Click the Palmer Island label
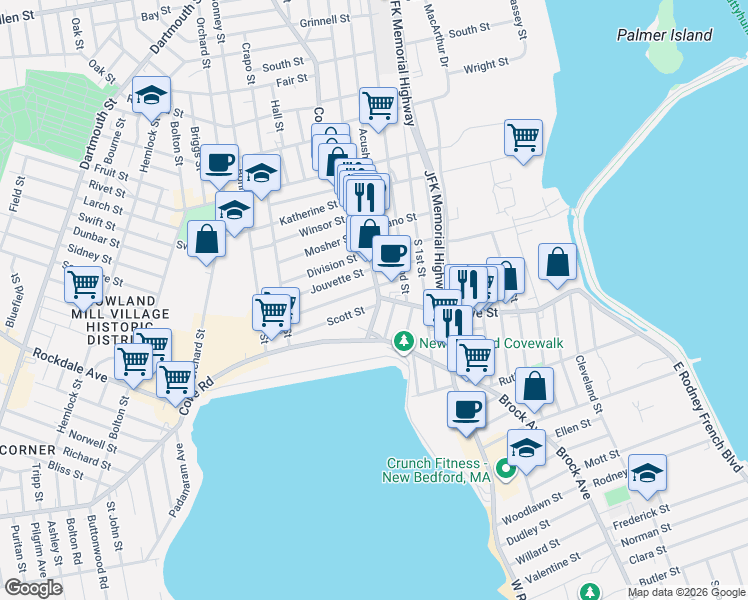The width and height of the screenshot is (748, 600). point(665,35)
